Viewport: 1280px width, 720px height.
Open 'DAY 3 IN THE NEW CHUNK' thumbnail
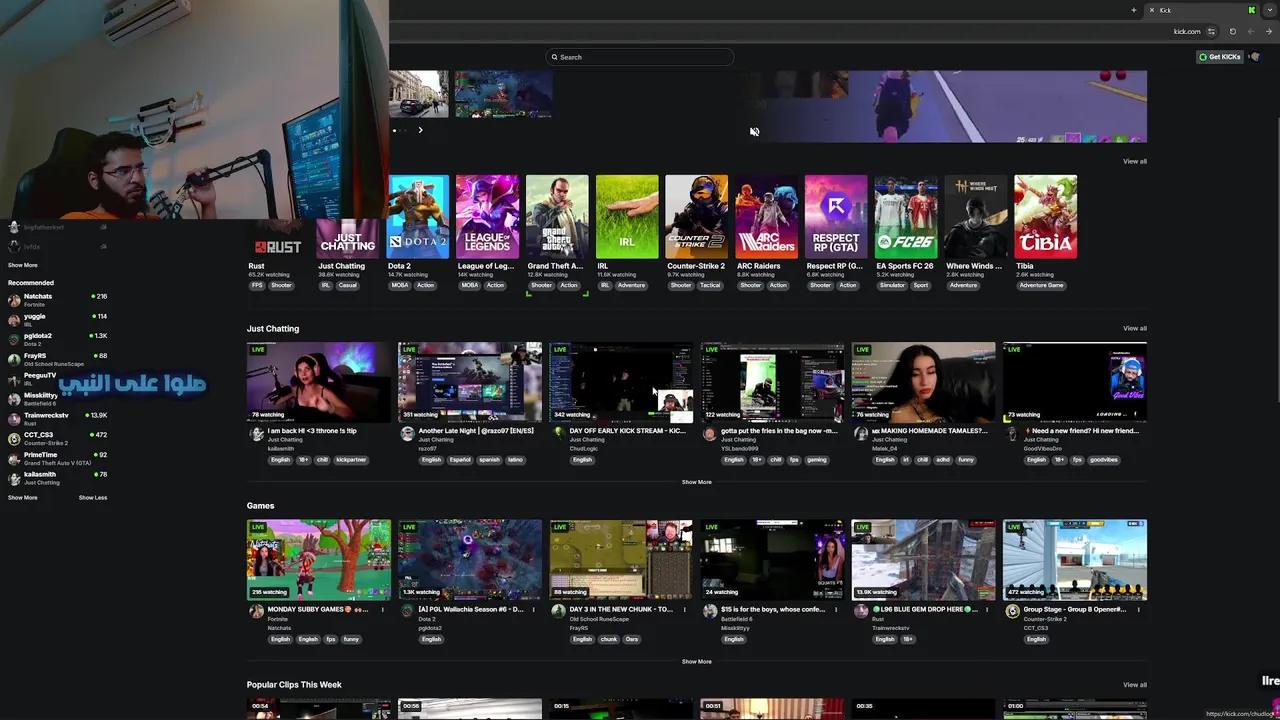pyautogui.click(x=621, y=560)
